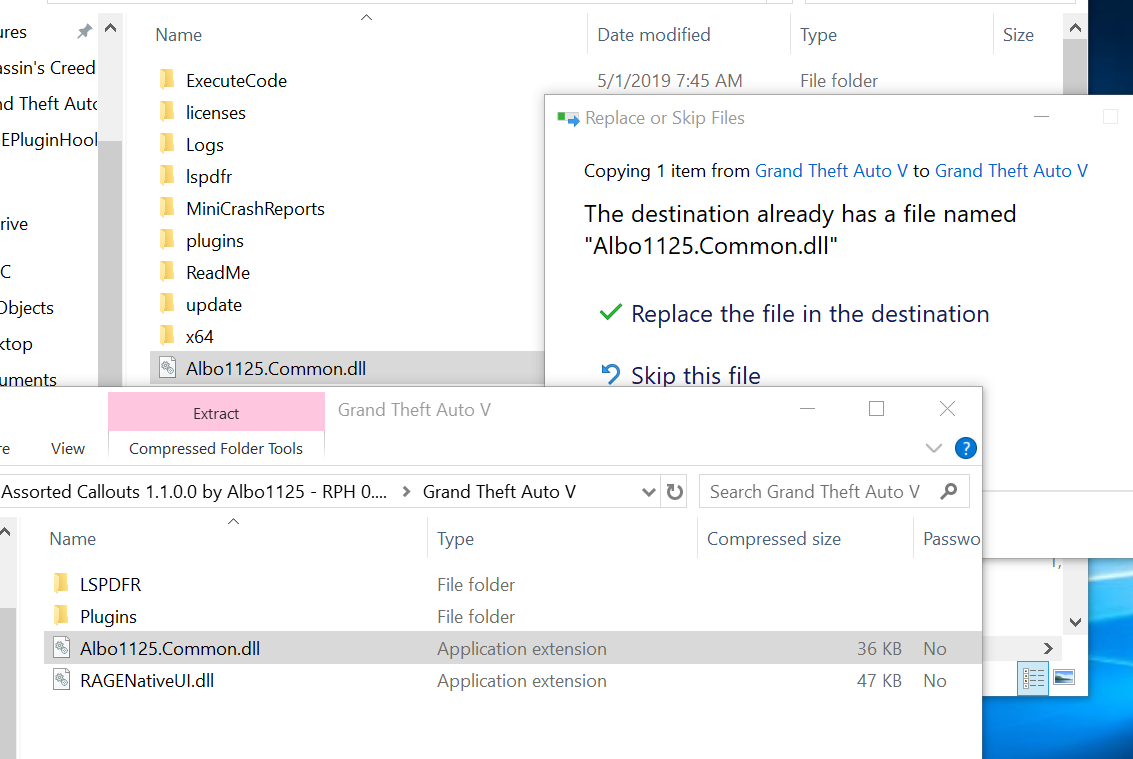1133x759 pixels.
Task: Click the Albo1125.Common.dll icon in zip window
Action: [61, 648]
